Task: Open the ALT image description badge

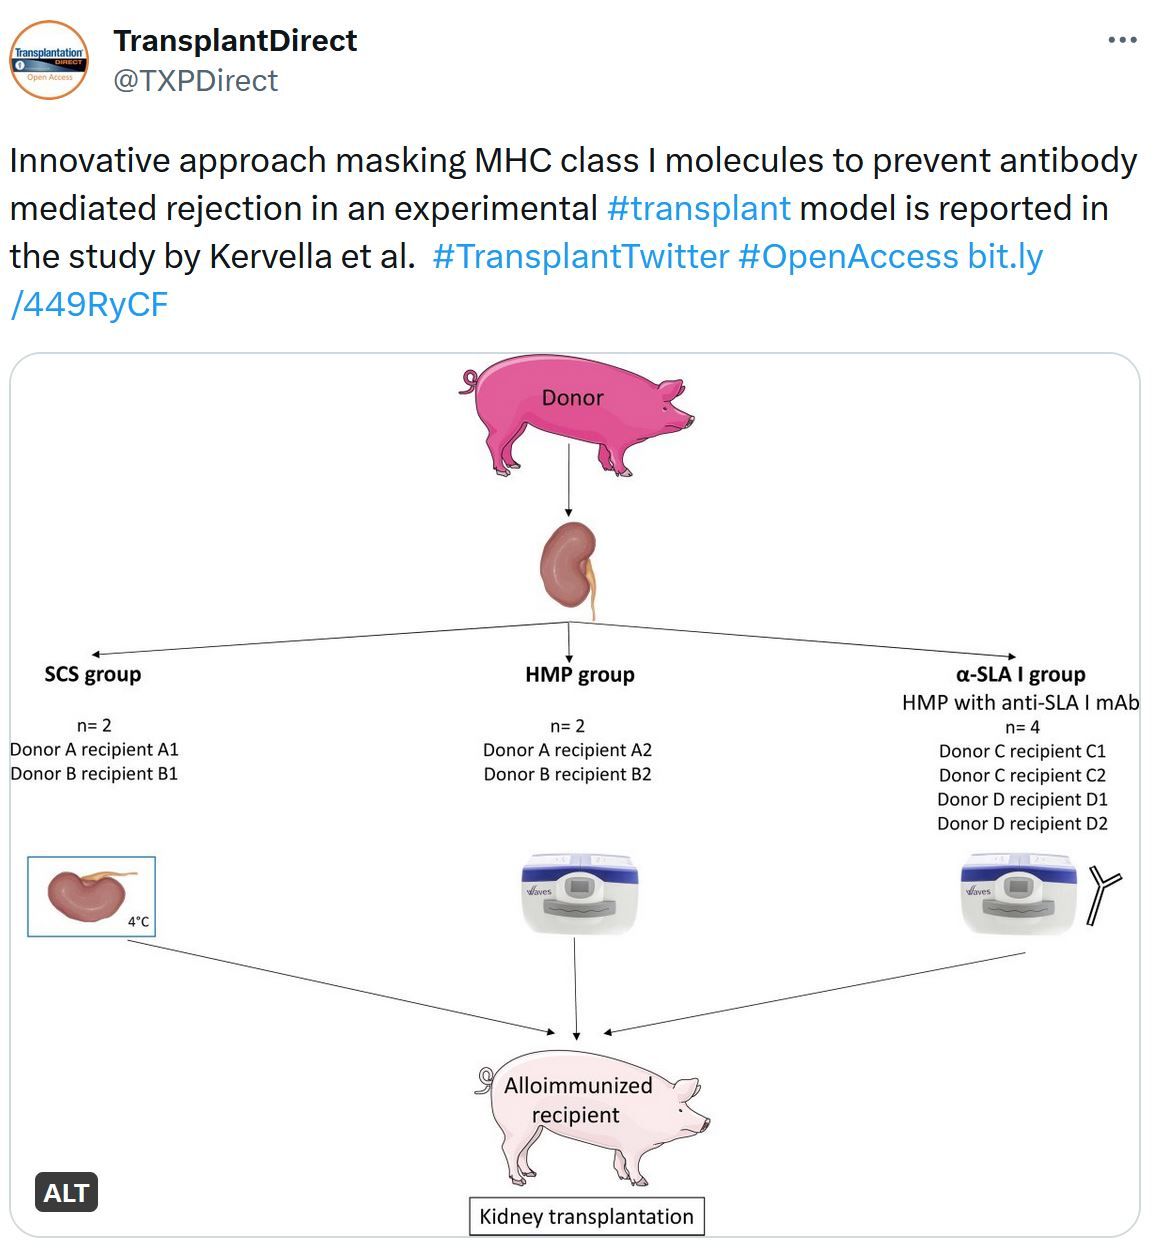Action: coord(67,1192)
